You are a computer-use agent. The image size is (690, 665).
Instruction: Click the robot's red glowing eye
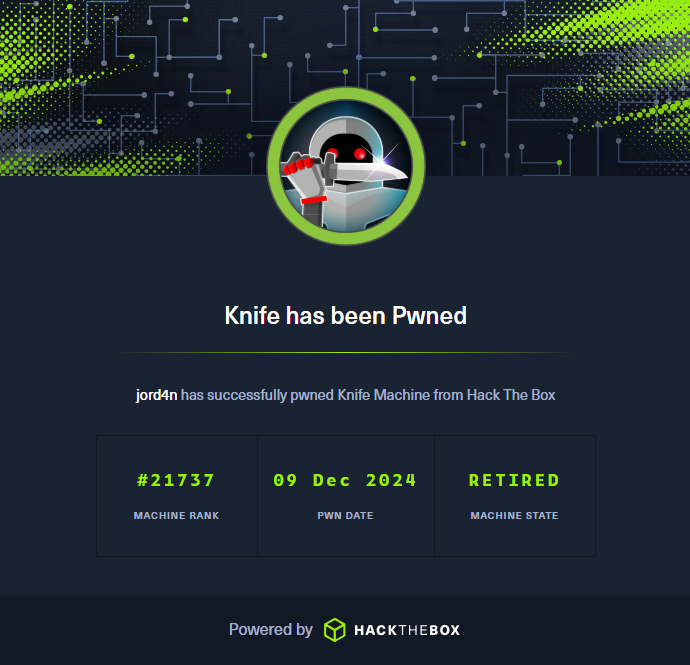coord(360,154)
